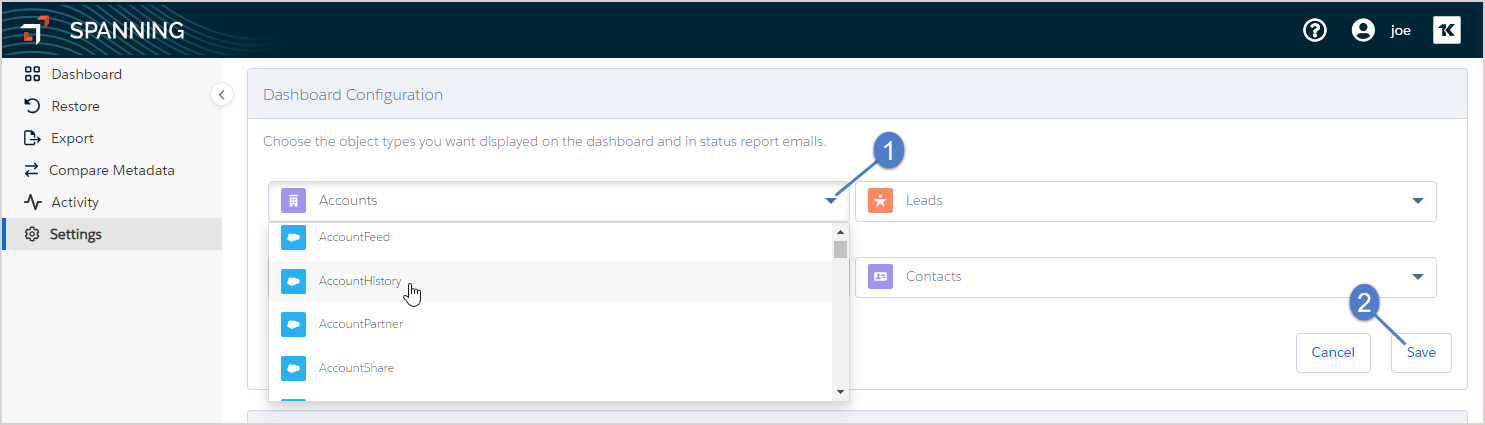Viewport: 1485px width, 425px height.
Task: Select AccountHistory from the list
Action: pos(551,282)
